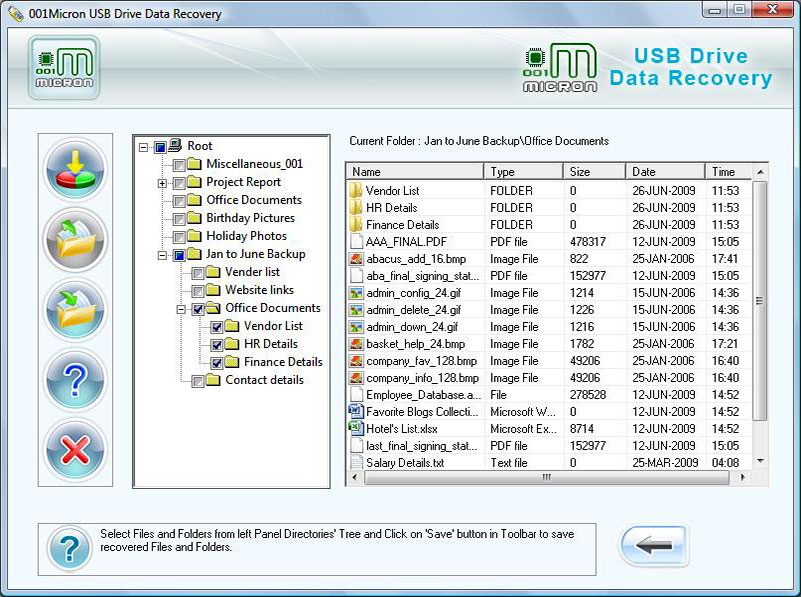The image size is (801, 597).
Task: Click the Save download-arrow toolbar icon
Action: tap(75, 170)
